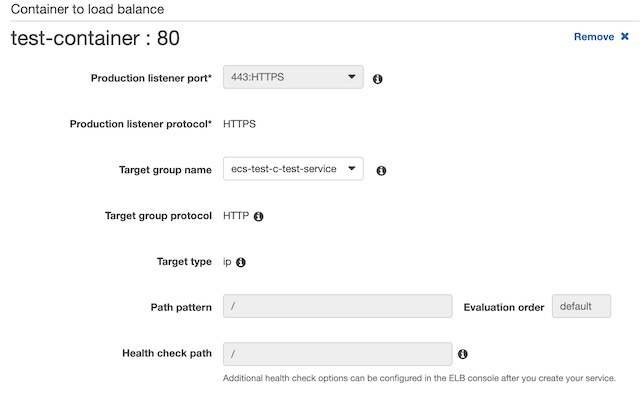
Task: Expand the Target group name dropdown
Action: click(x=293, y=169)
